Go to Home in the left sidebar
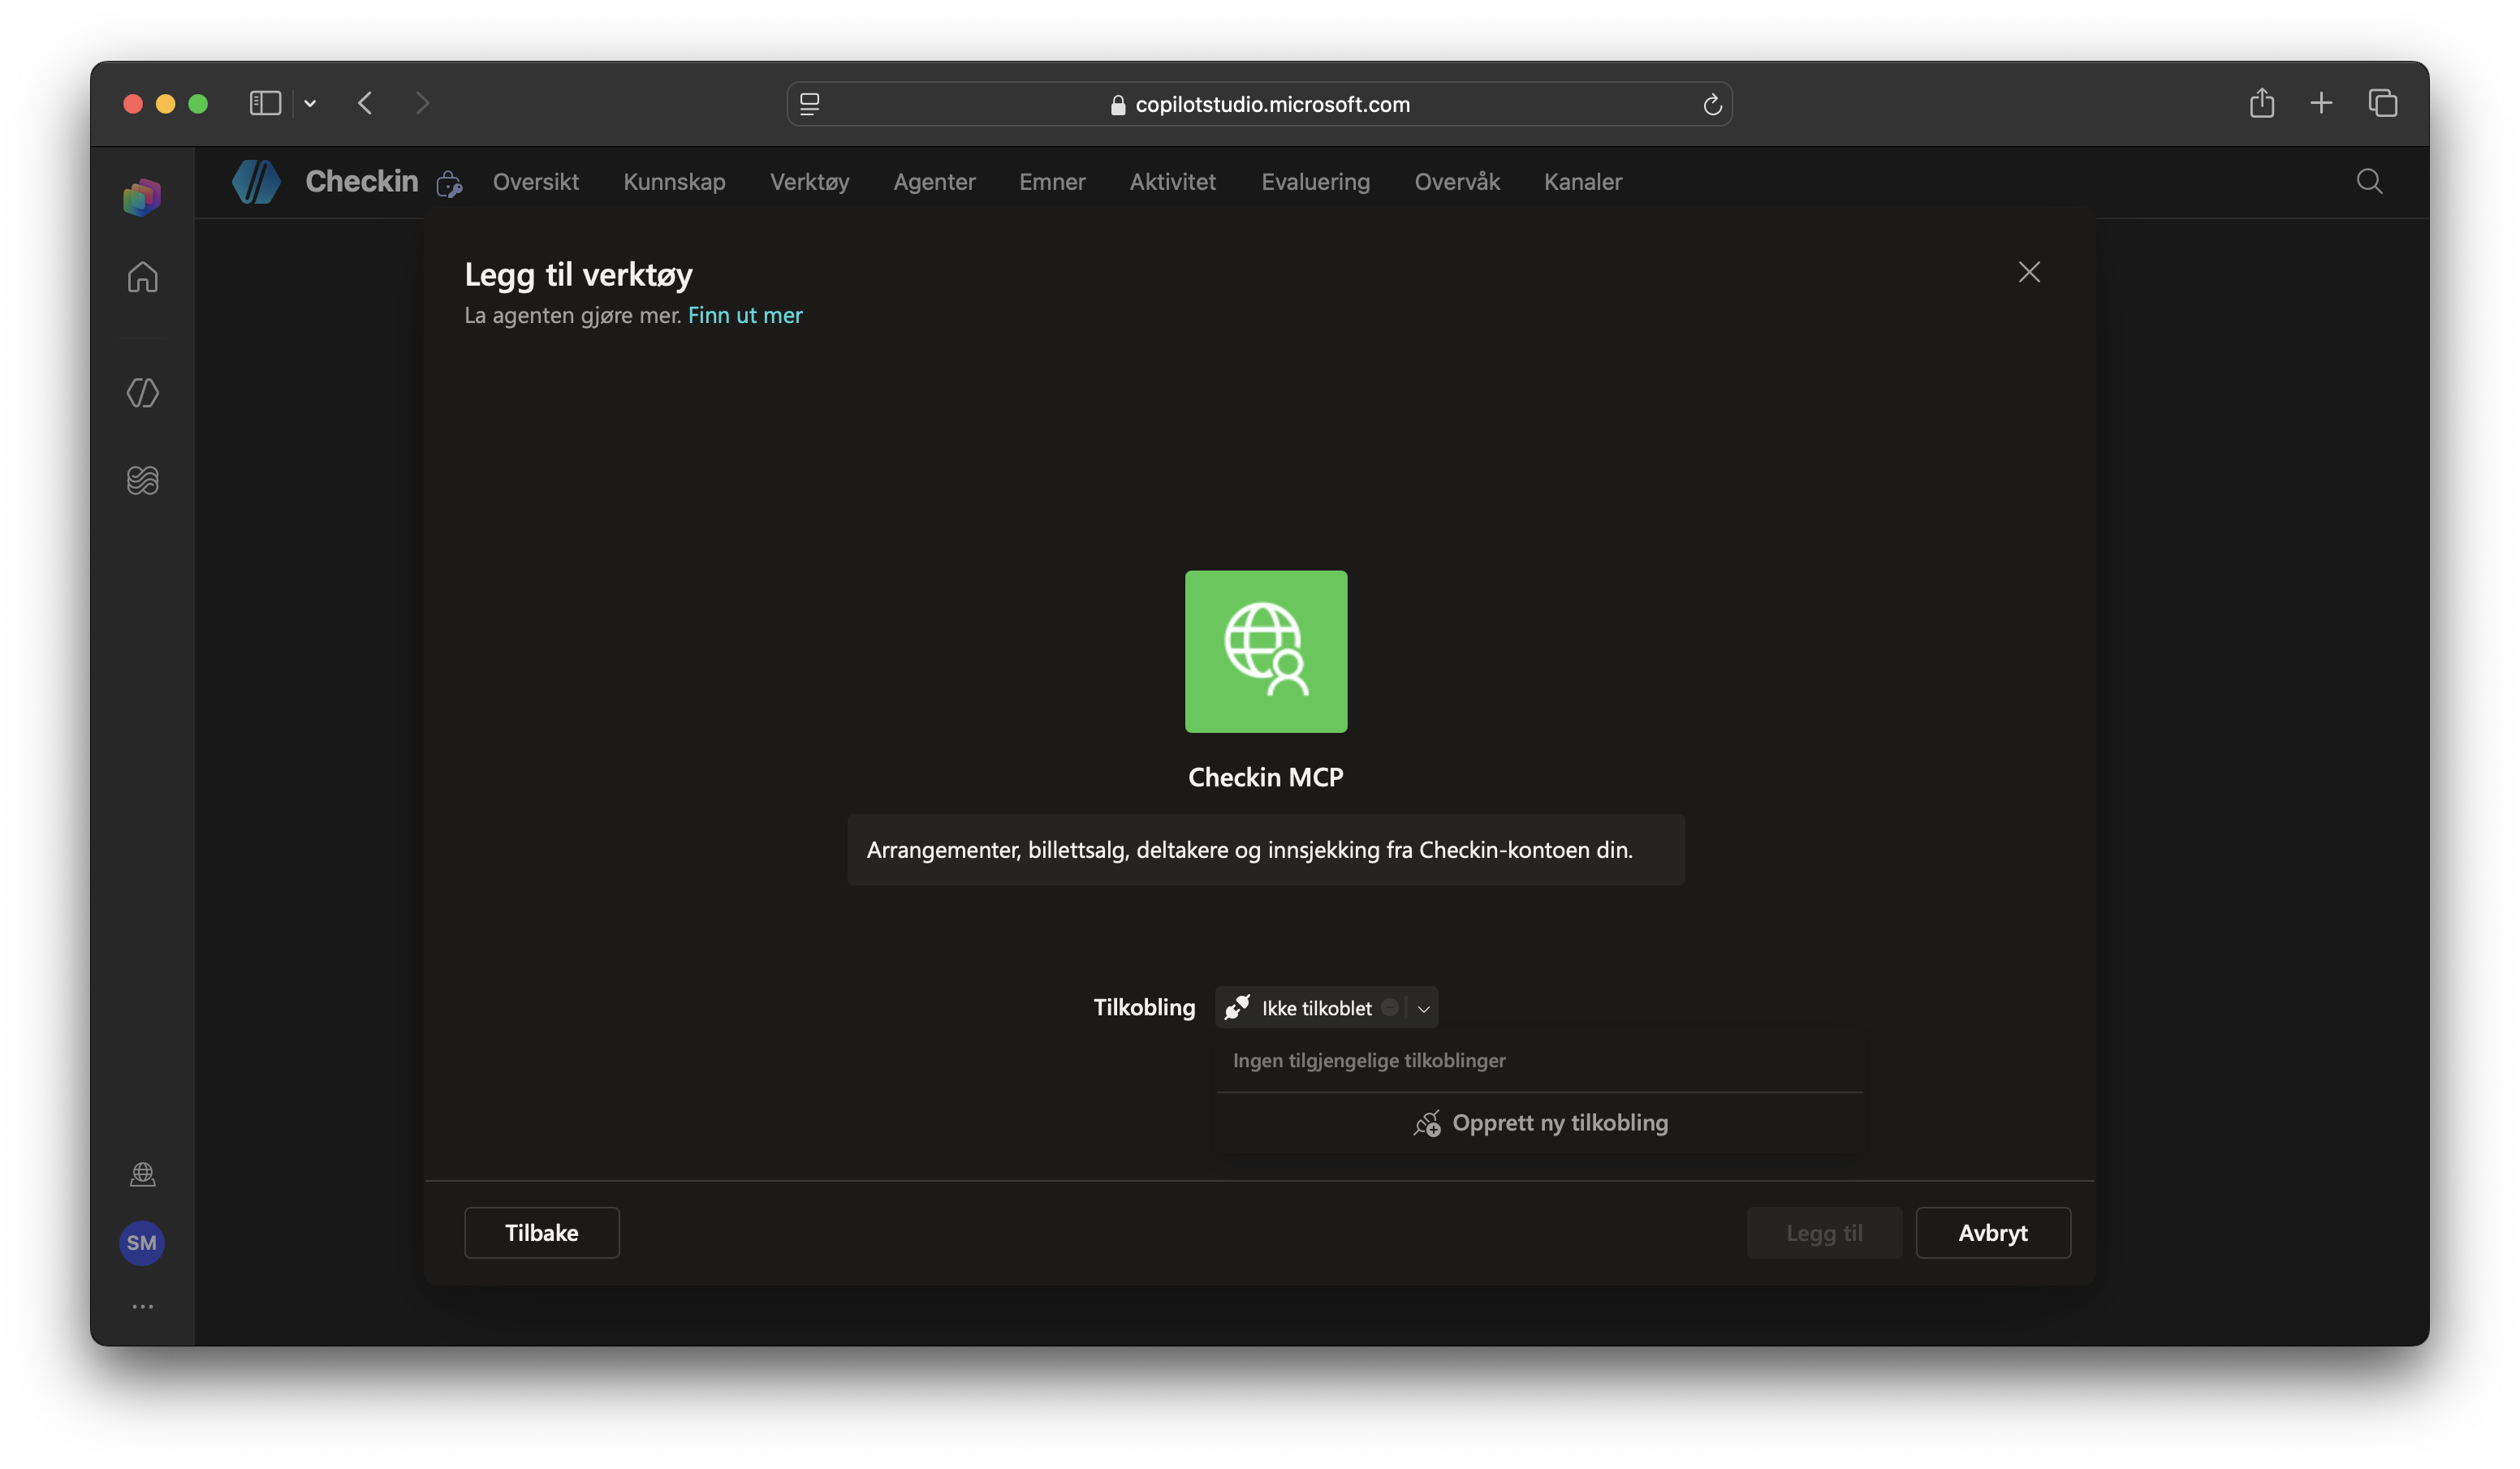Image resolution: width=2520 pixels, height=1469 pixels. 142,277
